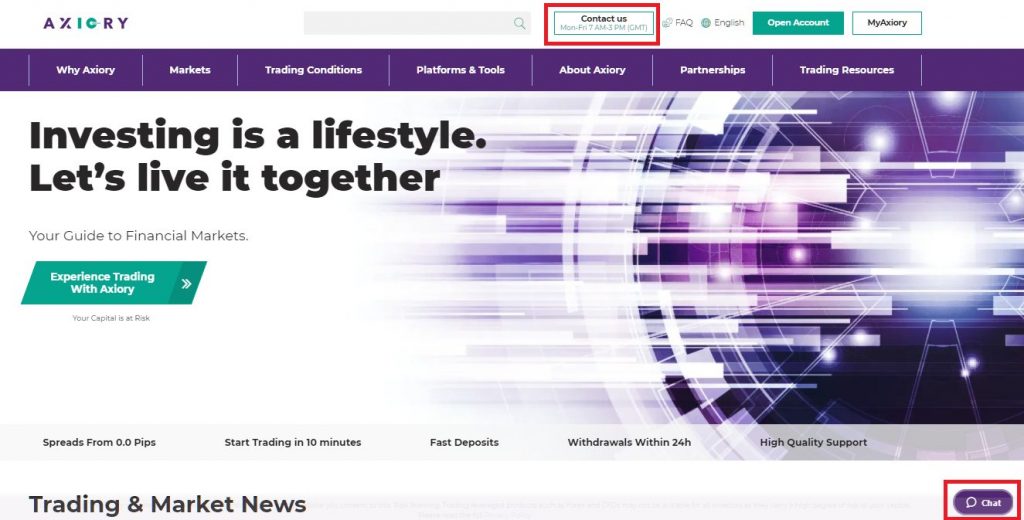Click Your Guide to Financial Markets text
Image resolution: width=1024 pixels, height=520 pixels.
(138, 236)
